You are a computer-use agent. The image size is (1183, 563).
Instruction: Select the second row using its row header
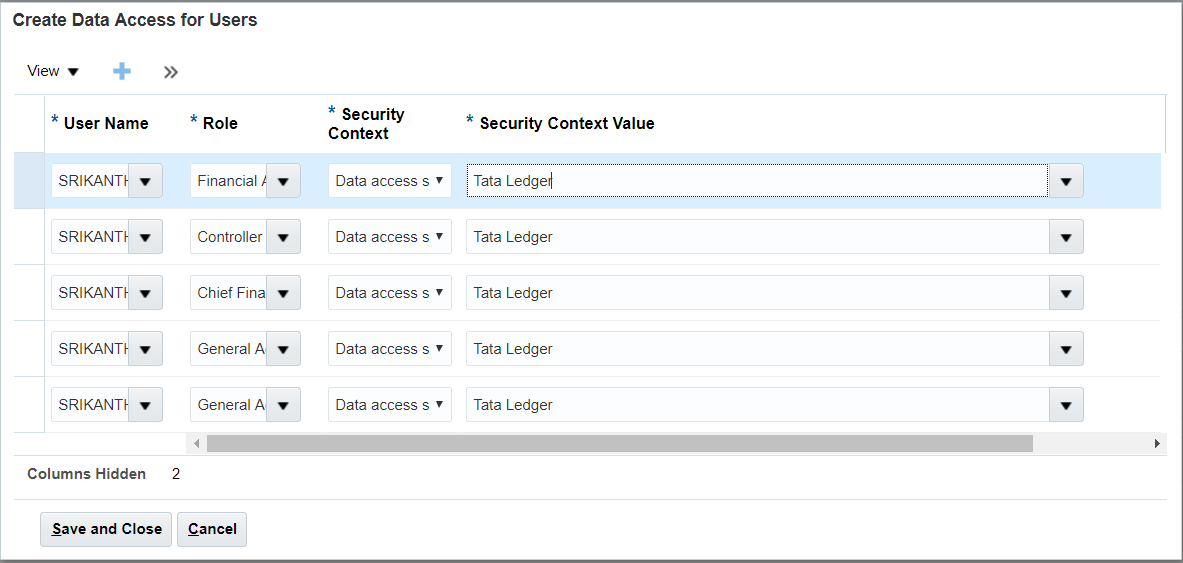point(29,237)
